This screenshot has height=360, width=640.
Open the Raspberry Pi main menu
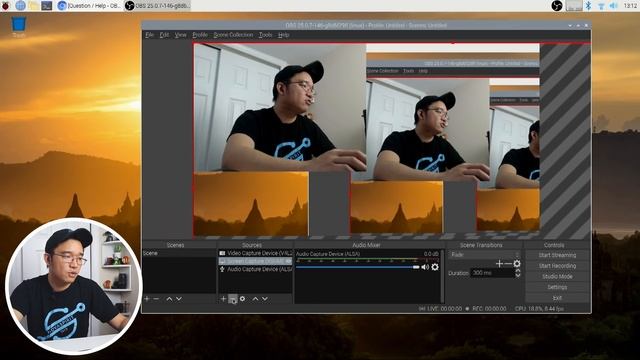(6, 6)
